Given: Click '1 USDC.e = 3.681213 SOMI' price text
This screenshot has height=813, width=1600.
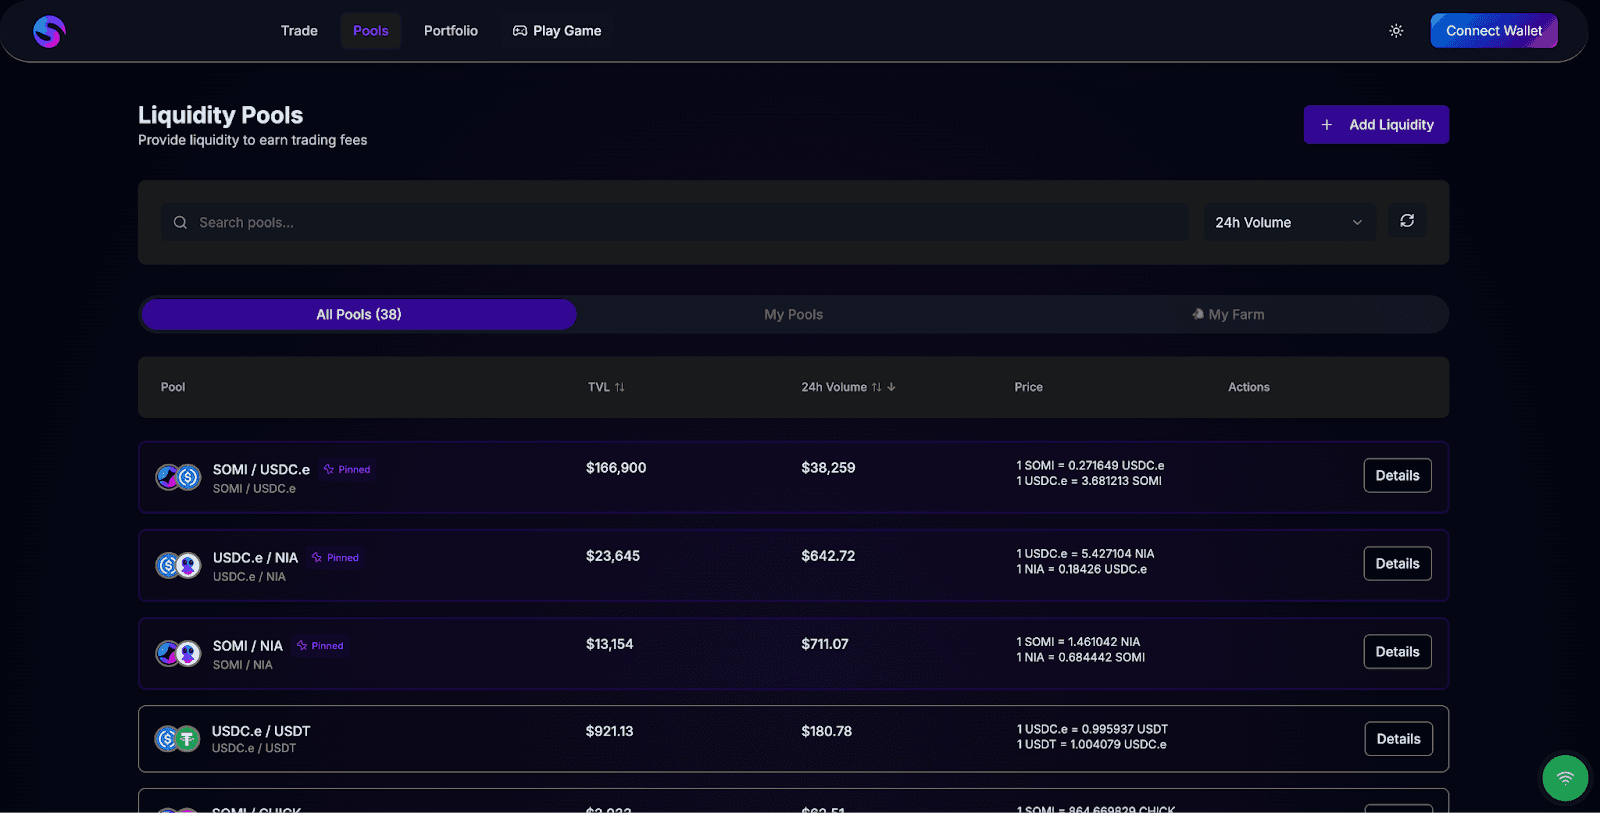Looking at the screenshot, I should pos(1089,481).
